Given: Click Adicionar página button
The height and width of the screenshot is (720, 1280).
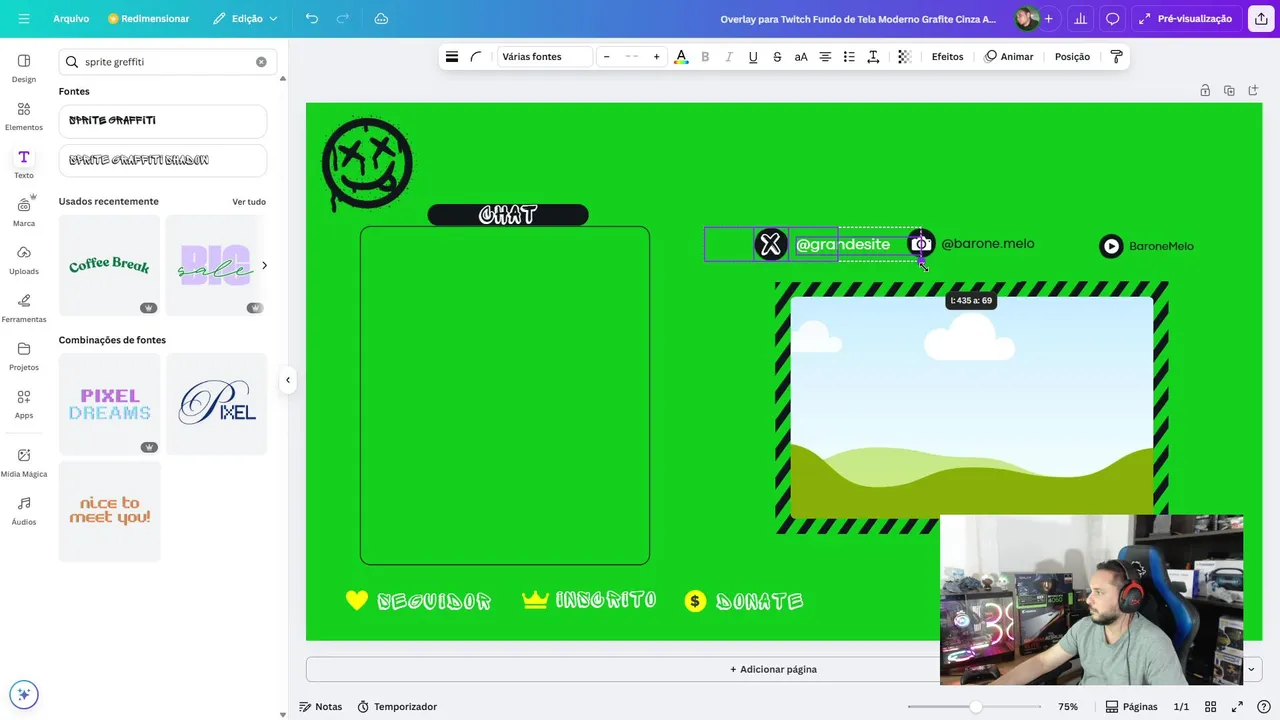Looking at the screenshot, I should 773,669.
